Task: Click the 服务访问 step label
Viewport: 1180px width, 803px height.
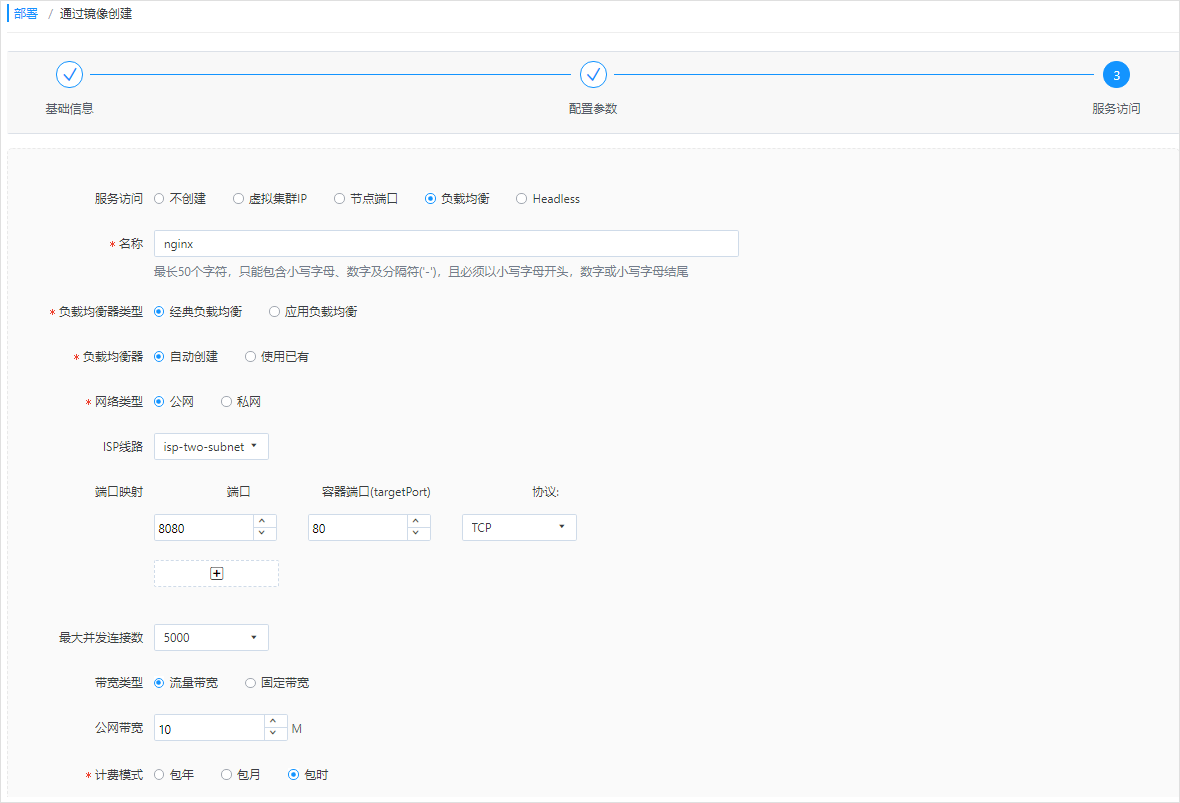Action: coord(1116,108)
